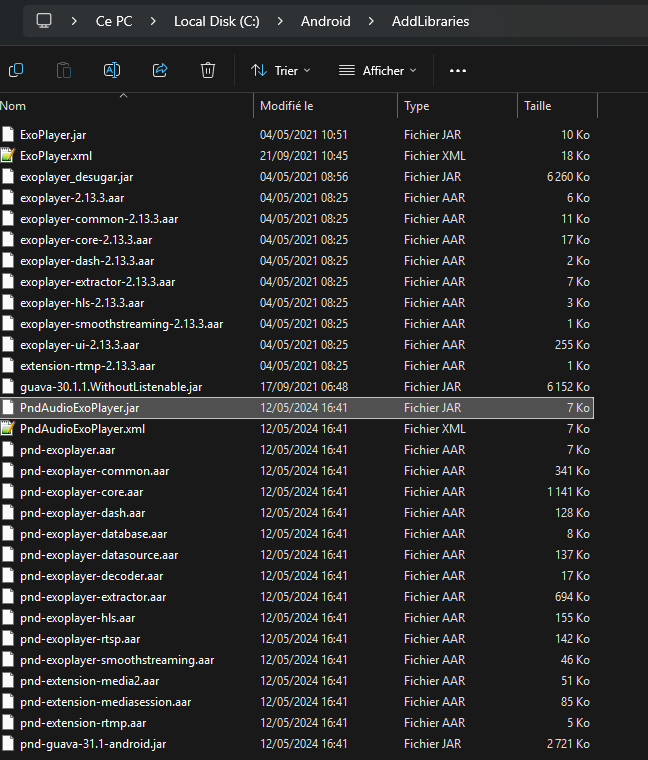The height and width of the screenshot is (760, 648).
Task: Click the date 21/09/2021 10:45
Action: pyautogui.click(x=304, y=156)
